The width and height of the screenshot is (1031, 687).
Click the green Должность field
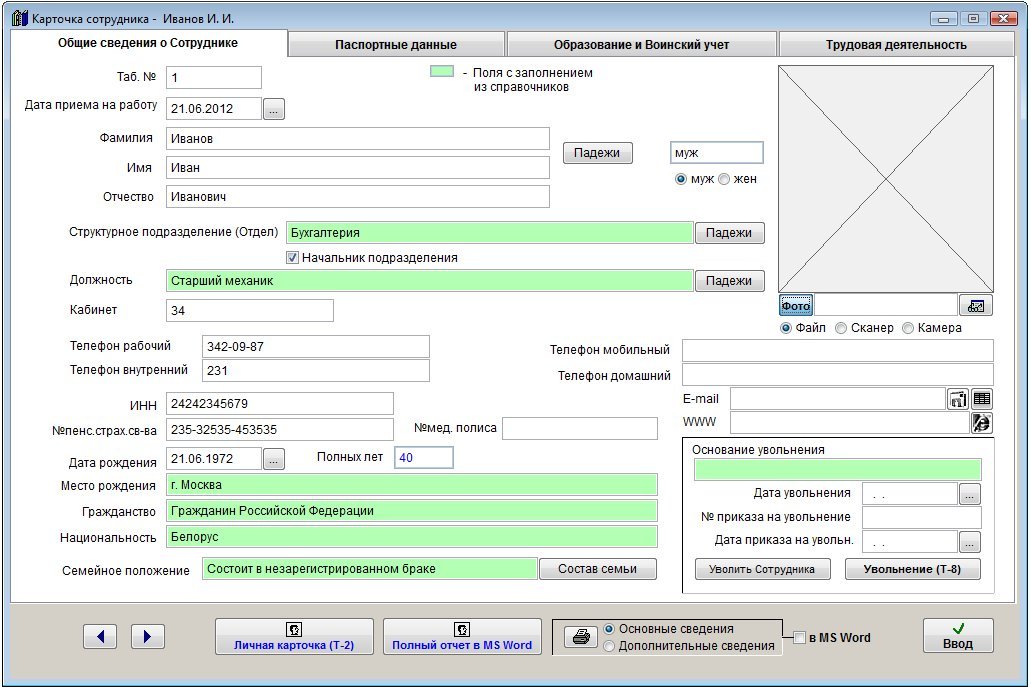[x=428, y=281]
